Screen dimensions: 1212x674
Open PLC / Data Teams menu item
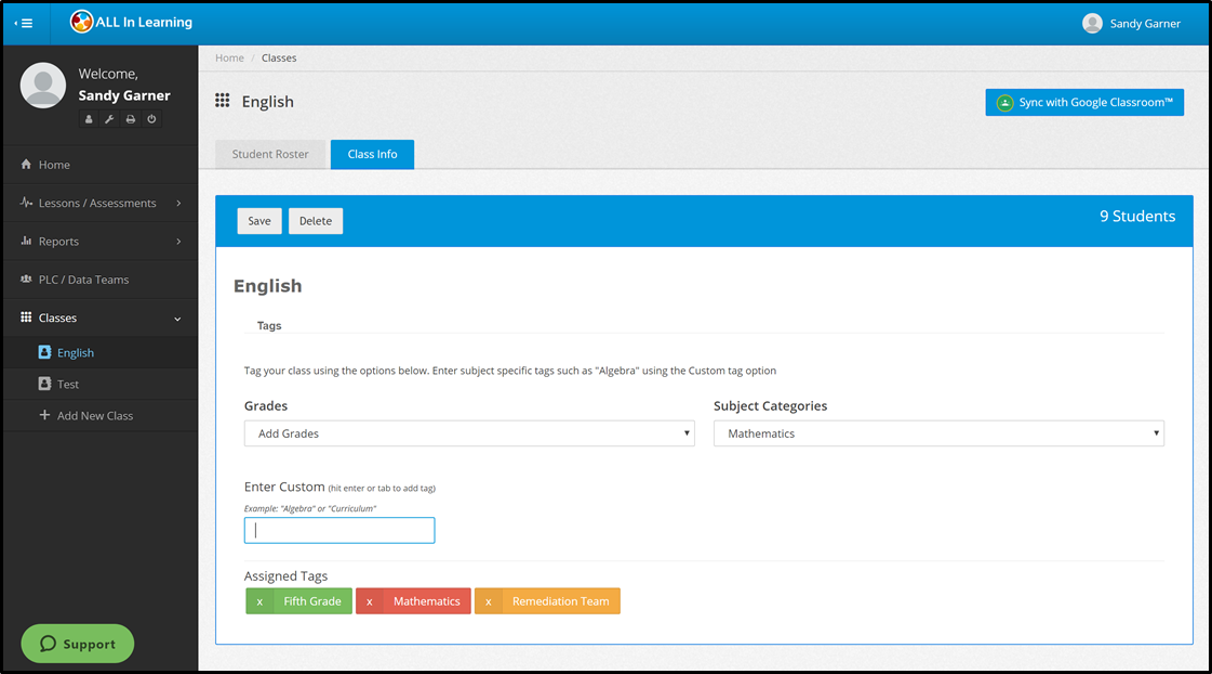[x=83, y=280]
